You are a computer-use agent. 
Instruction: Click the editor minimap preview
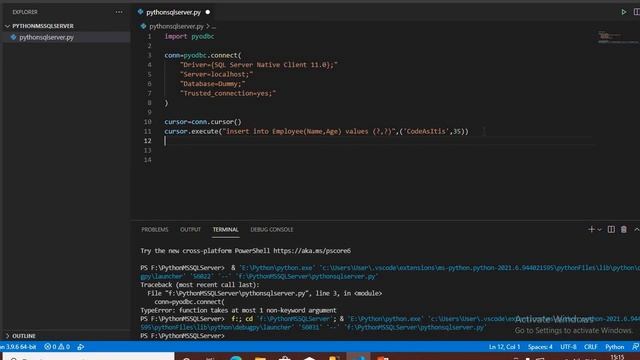(618, 38)
